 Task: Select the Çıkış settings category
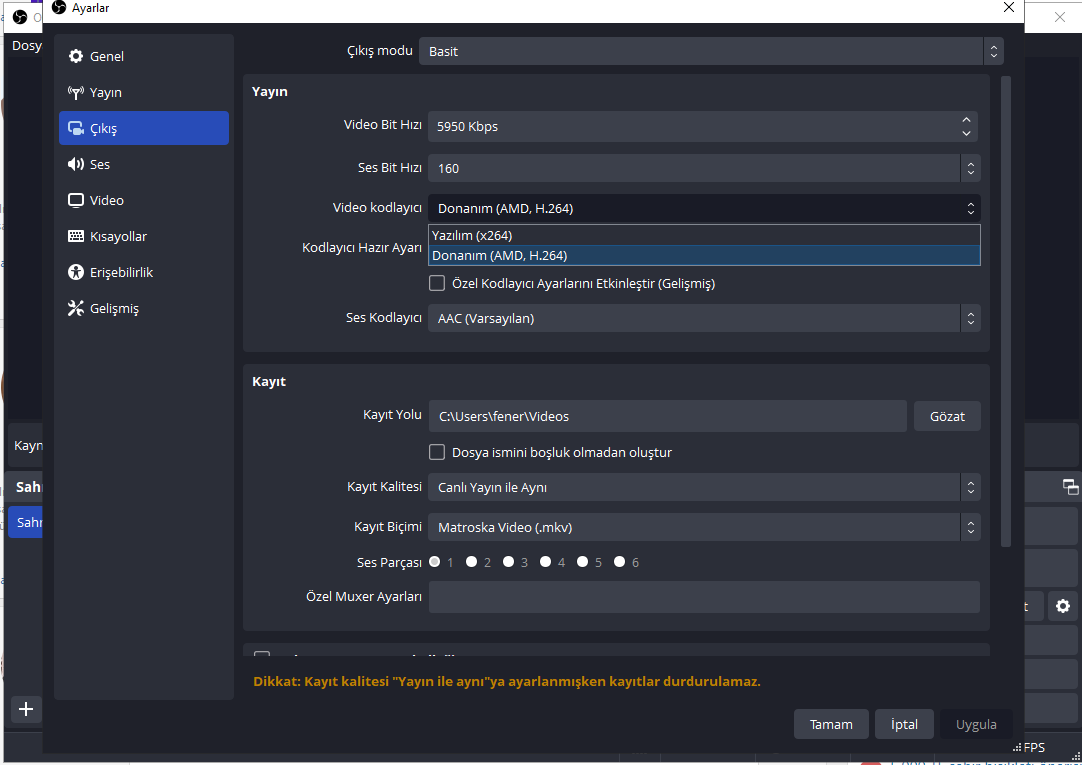[x=144, y=128]
